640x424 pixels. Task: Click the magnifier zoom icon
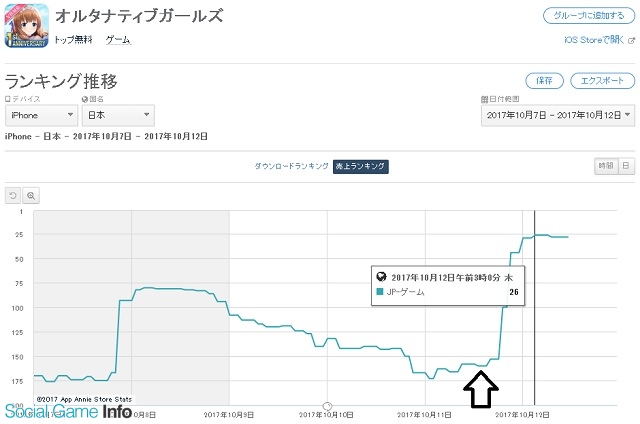pyautogui.click(x=31, y=195)
